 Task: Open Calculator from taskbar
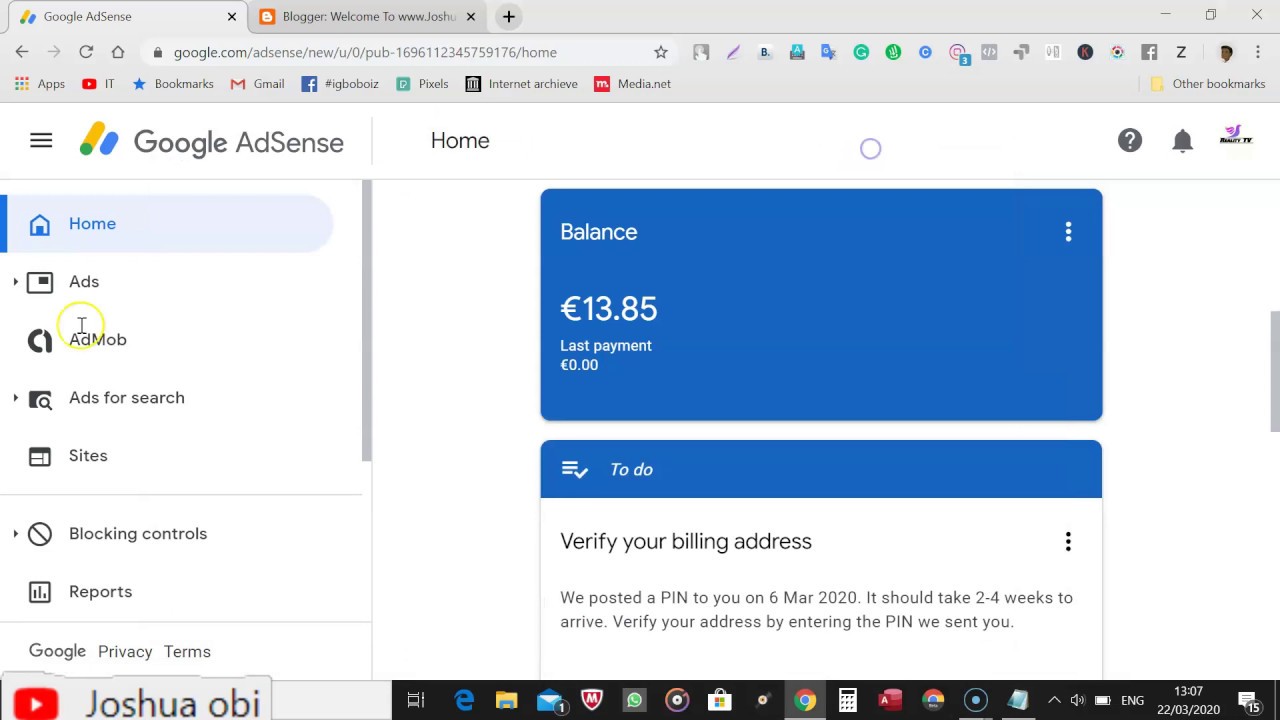(847, 700)
